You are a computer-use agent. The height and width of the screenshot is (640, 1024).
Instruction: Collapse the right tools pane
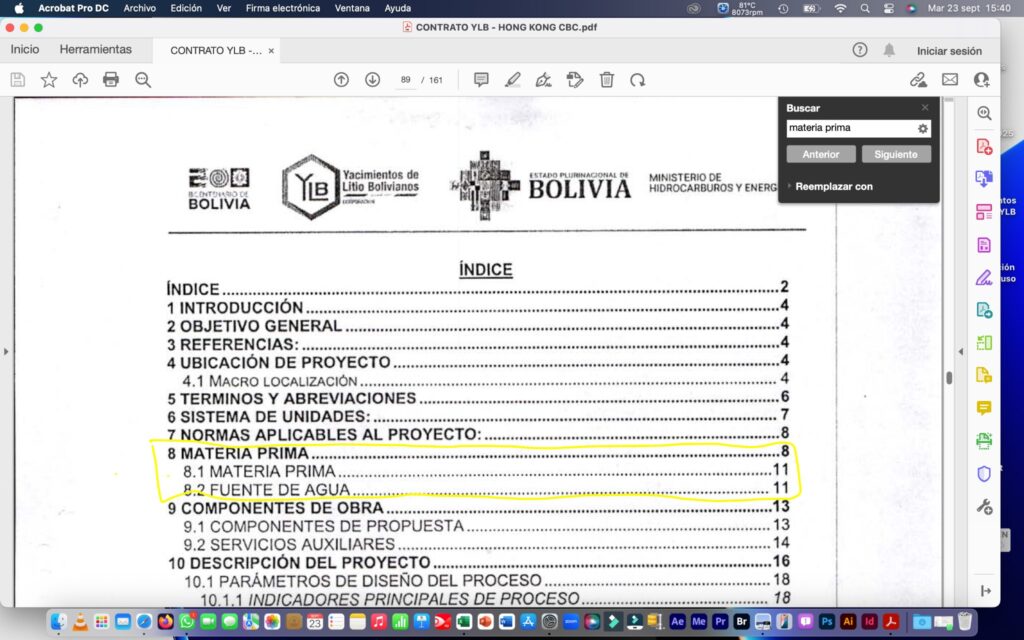point(985,591)
